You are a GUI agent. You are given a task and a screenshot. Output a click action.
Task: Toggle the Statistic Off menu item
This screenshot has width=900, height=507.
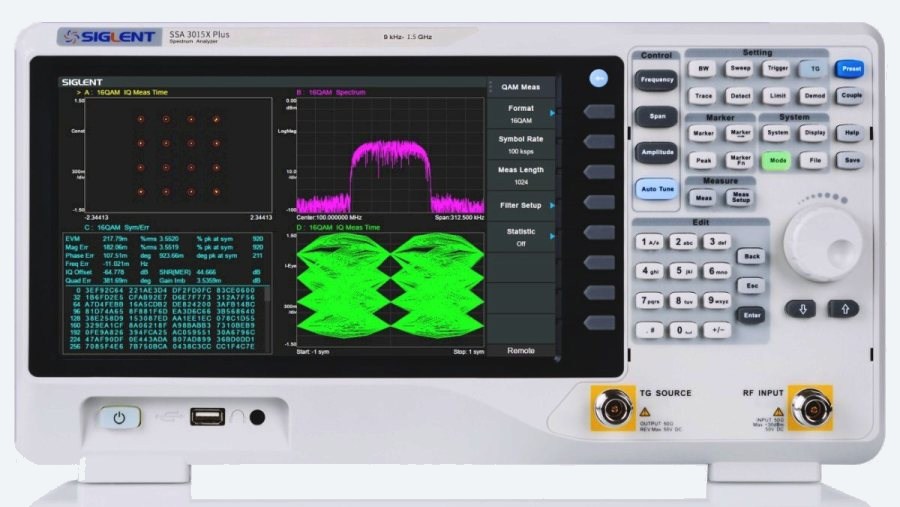(521, 237)
